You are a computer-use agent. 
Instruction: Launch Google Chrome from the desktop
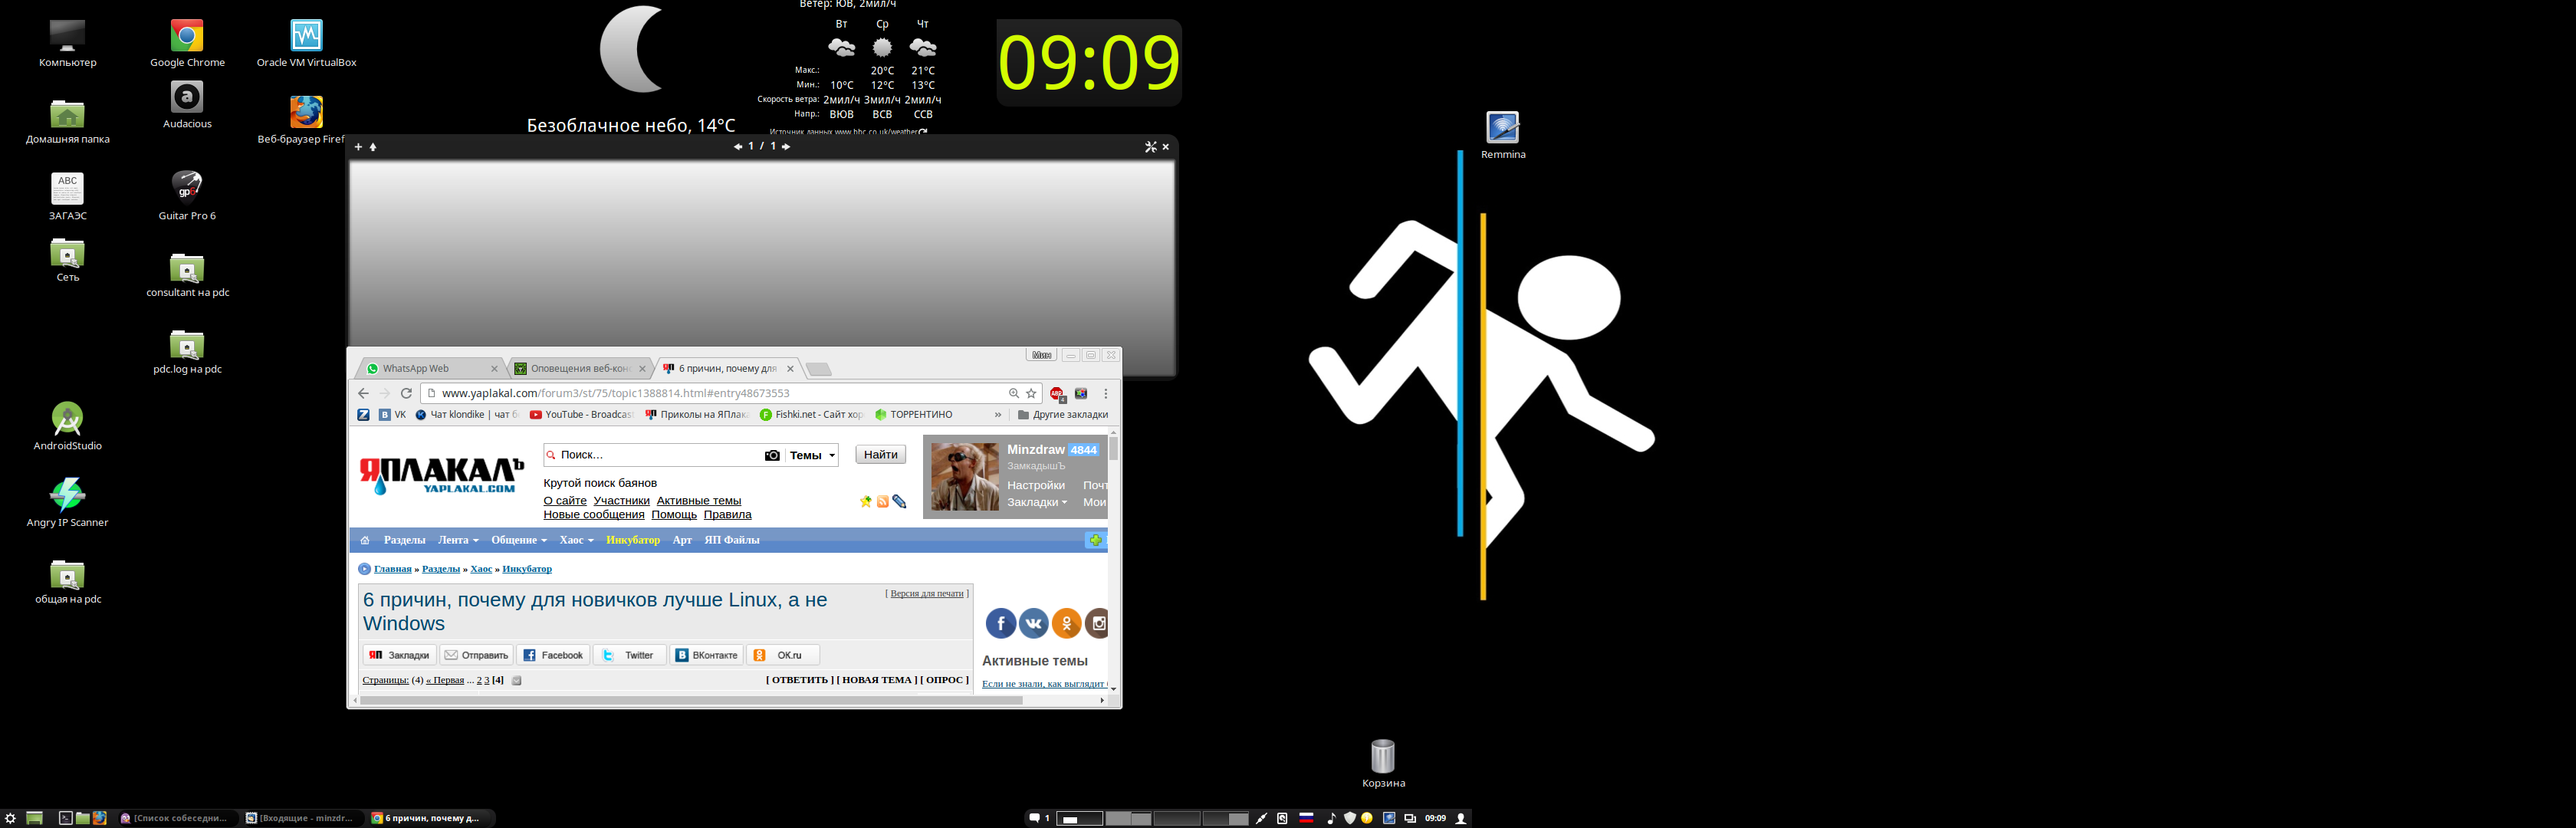click(187, 43)
